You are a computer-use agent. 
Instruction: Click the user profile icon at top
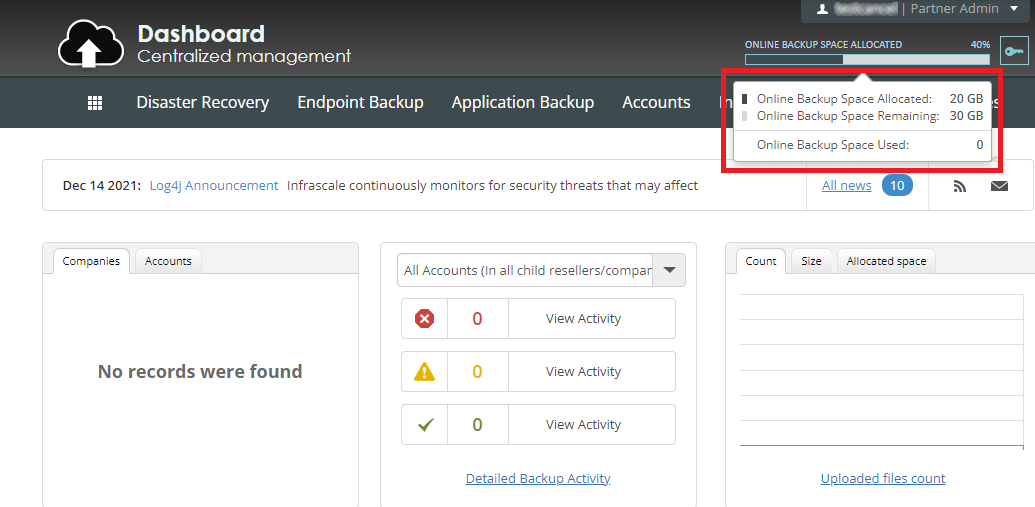pyautogui.click(x=822, y=9)
